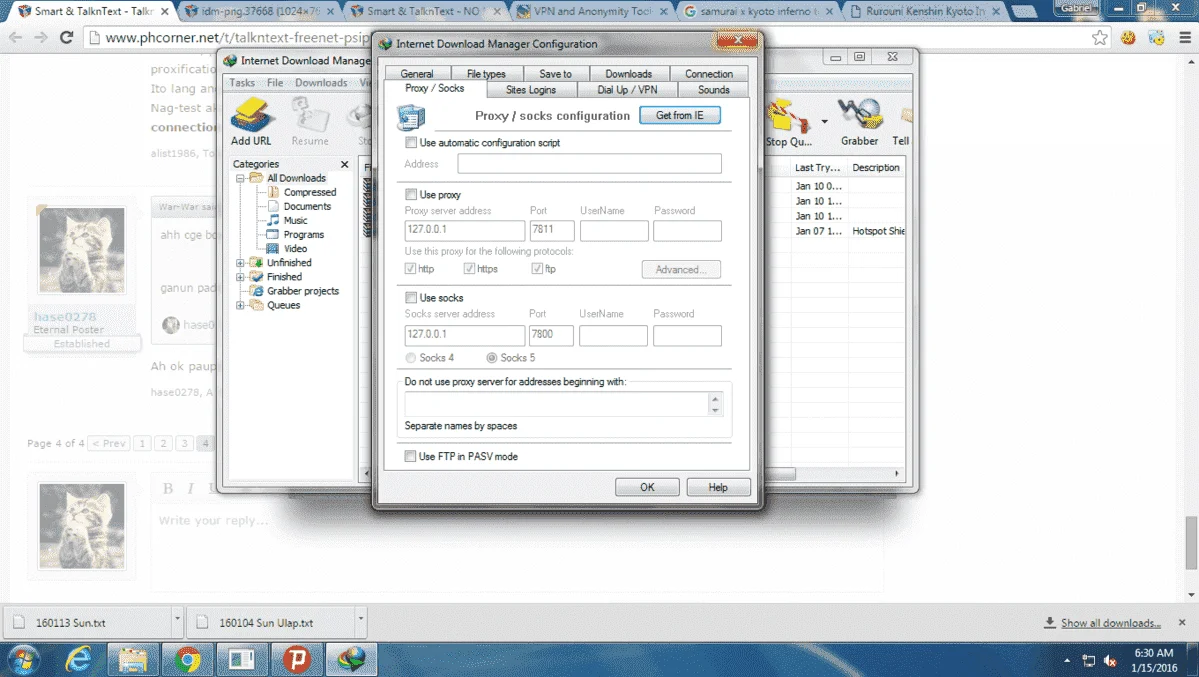This screenshot has width=1199, height=677.
Task: Toggle ftp protocol checkbox
Action: [x=537, y=269]
